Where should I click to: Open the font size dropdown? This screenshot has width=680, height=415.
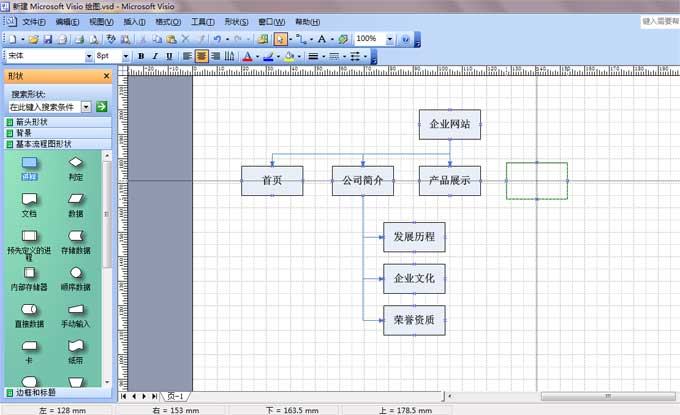127,56
